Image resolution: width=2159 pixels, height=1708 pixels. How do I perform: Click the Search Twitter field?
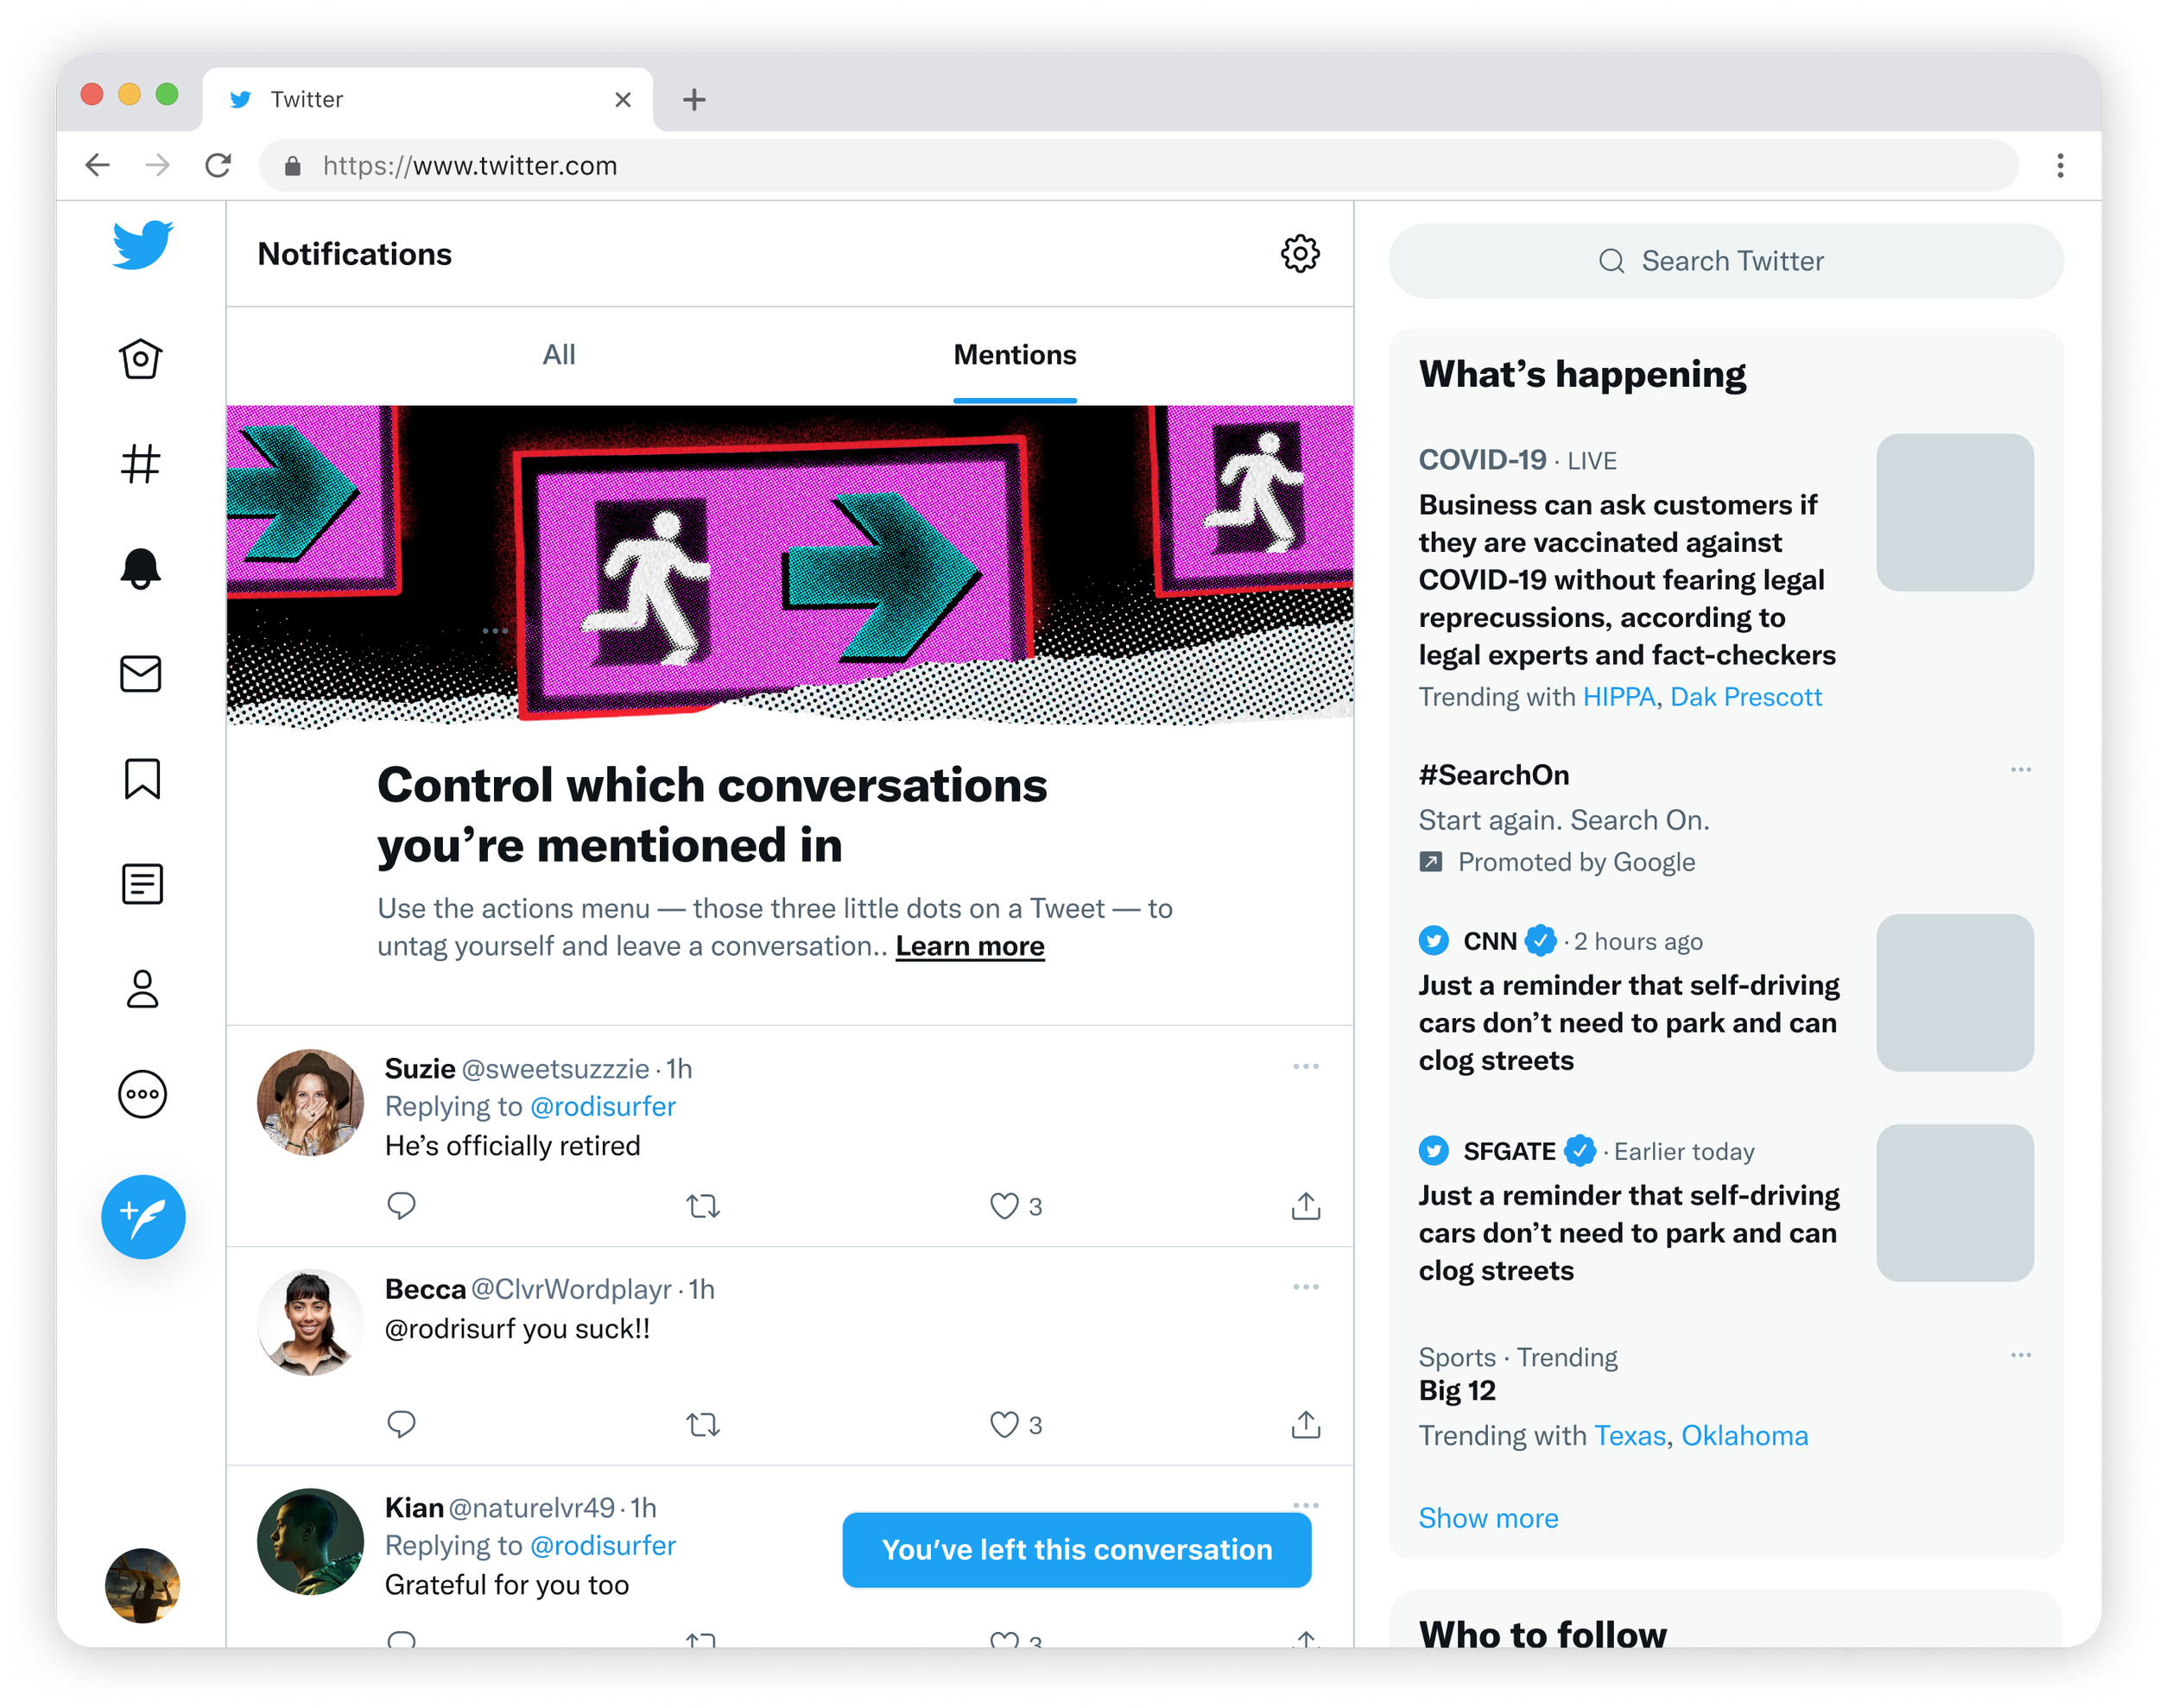(1725, 261)
